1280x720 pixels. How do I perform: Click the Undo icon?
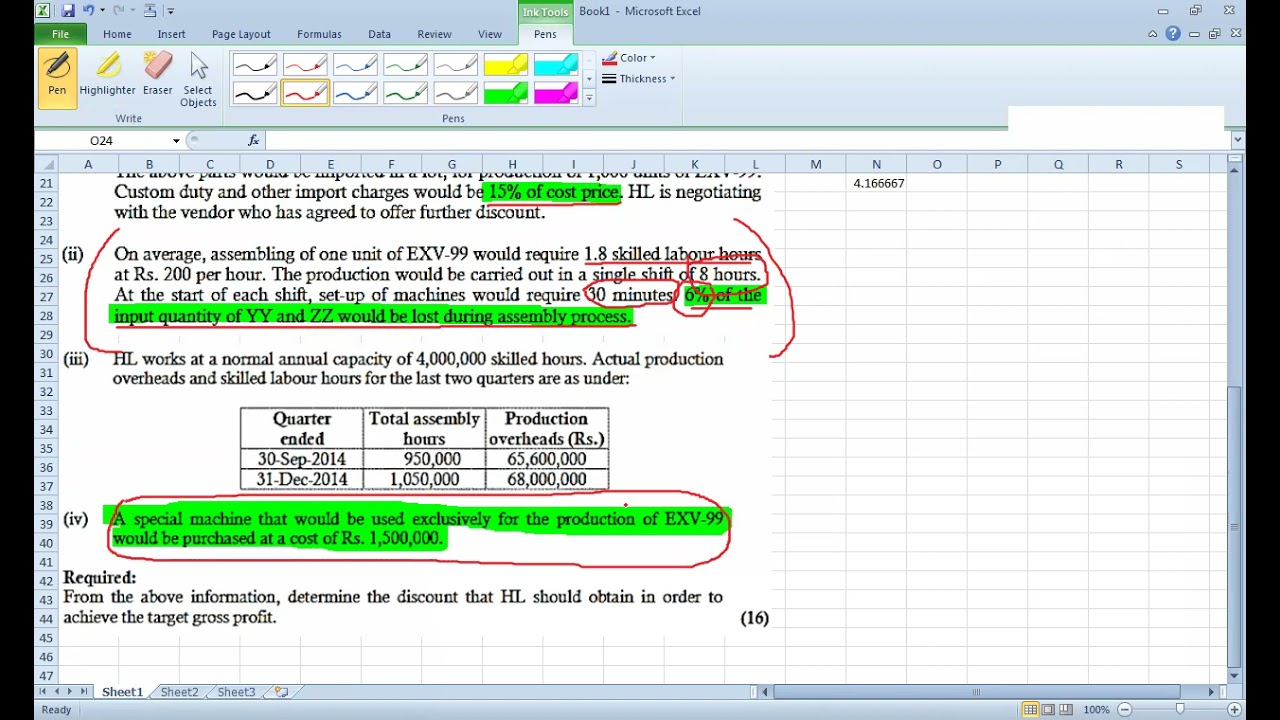pyautogui.click(x=88, y=11)
